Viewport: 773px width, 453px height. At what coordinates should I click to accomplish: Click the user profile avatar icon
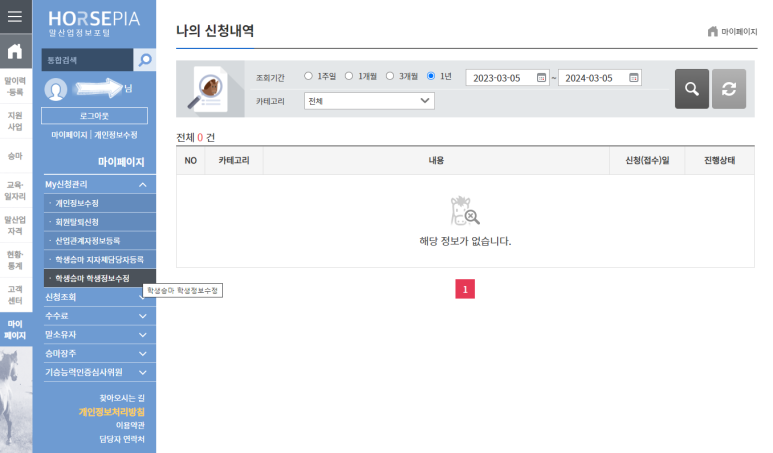click(x=56, y=89)
